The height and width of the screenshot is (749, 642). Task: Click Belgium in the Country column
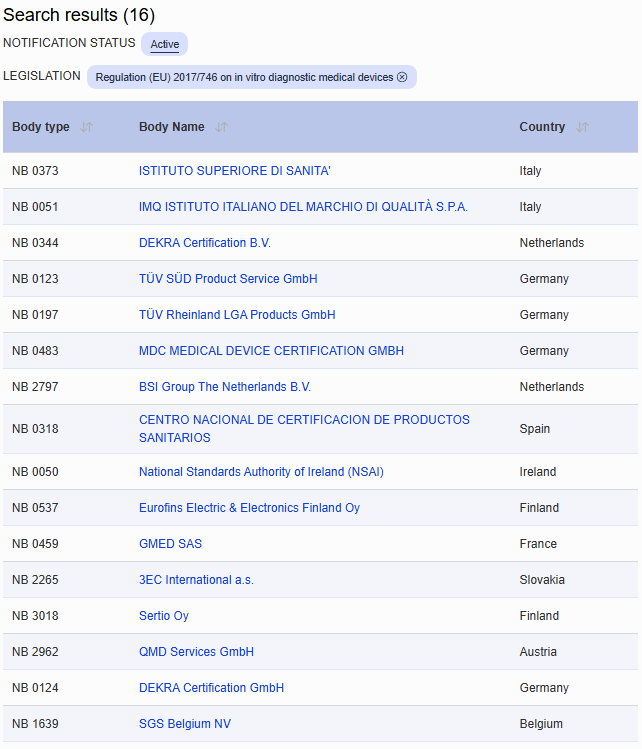click(541, 724)
